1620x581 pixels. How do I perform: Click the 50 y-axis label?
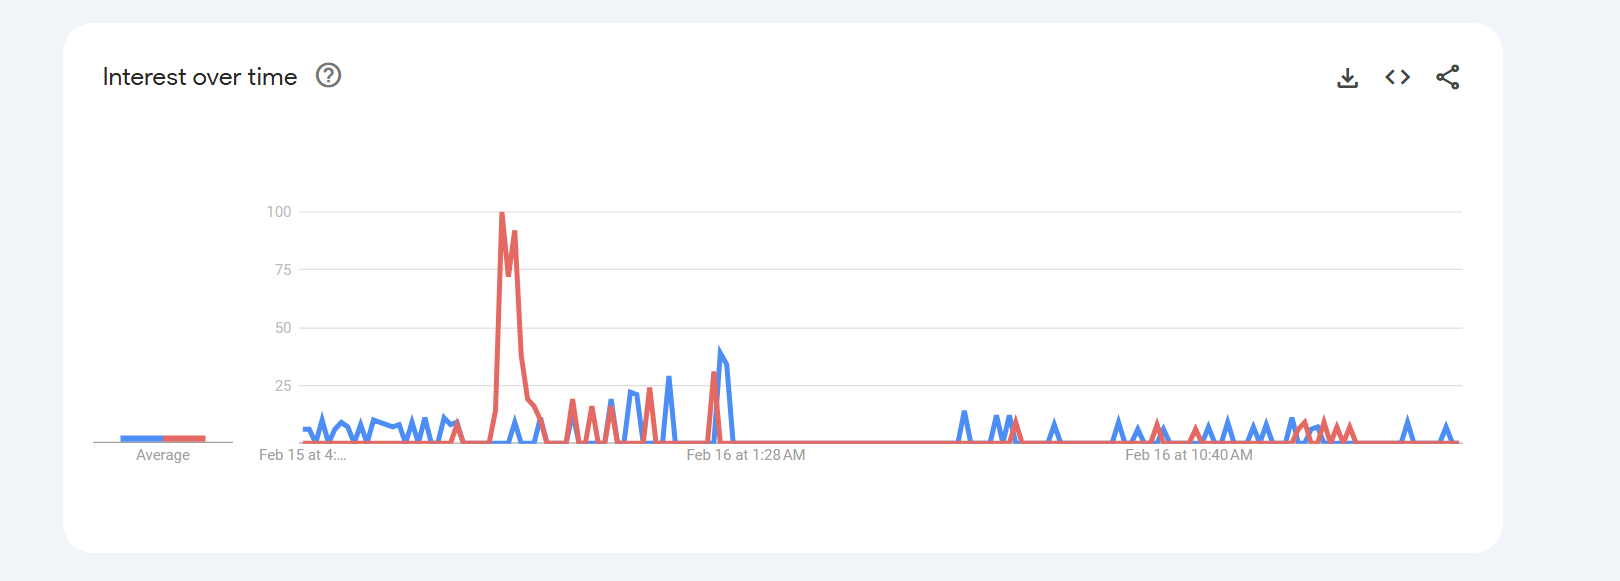click(x=283, y=328)
